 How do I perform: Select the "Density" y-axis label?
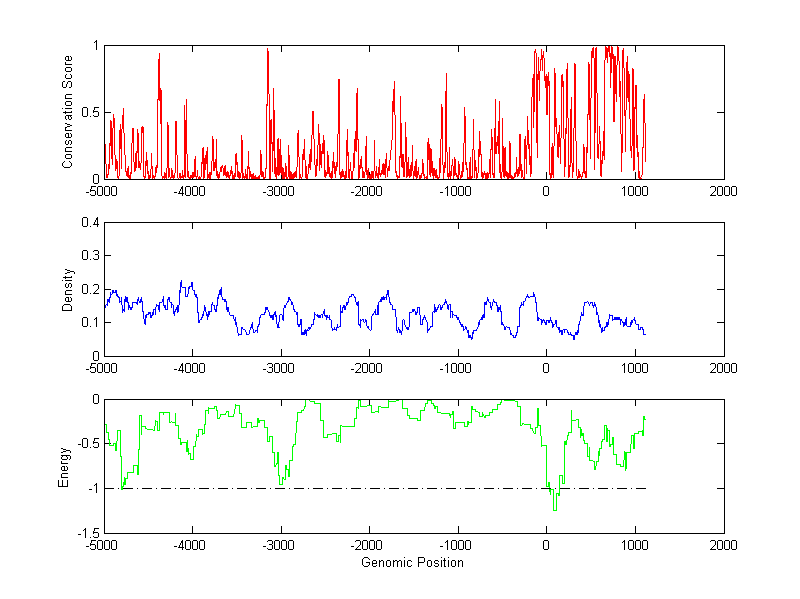[x=67, y=289]
